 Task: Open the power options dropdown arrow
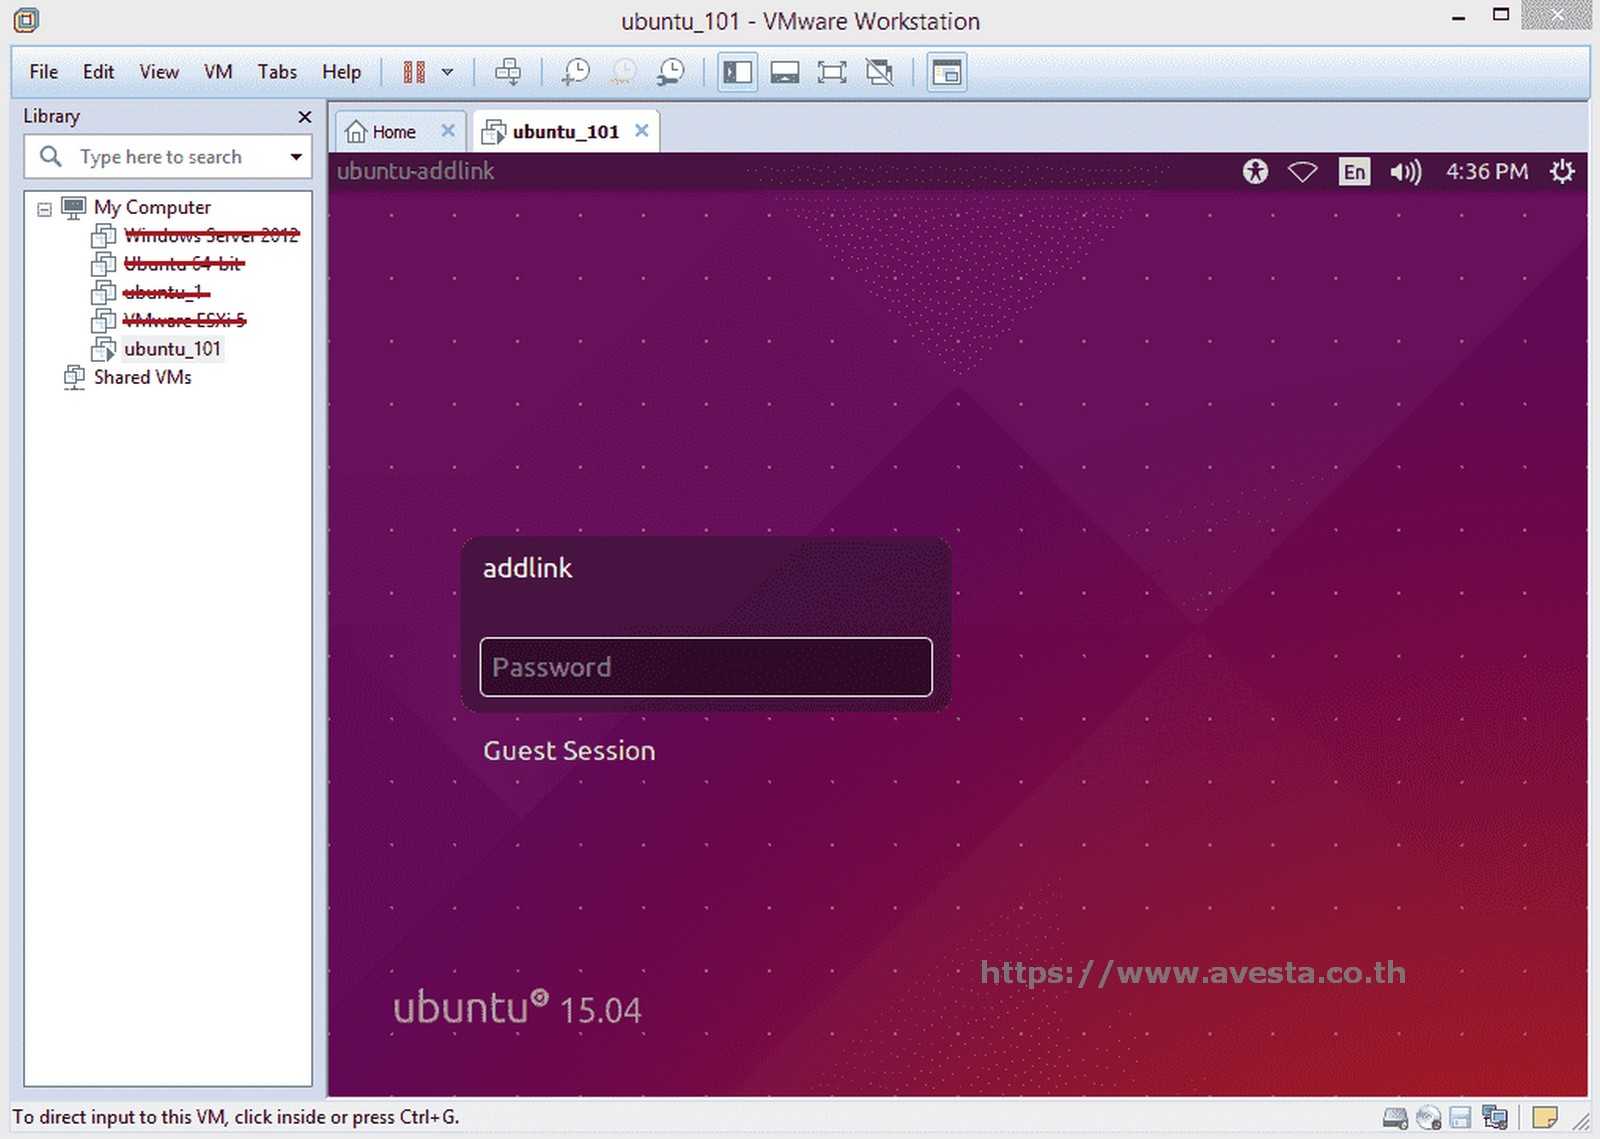[448, 71]
